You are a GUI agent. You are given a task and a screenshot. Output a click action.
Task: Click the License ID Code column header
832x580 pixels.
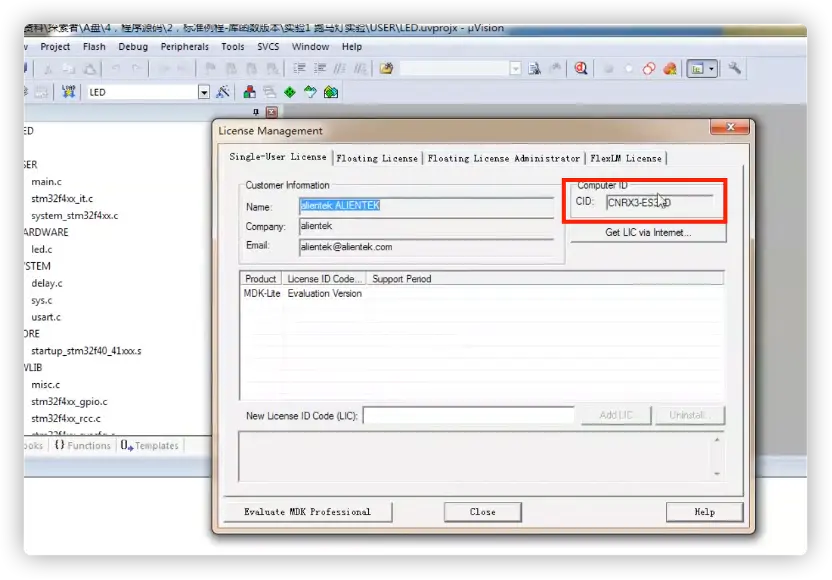pyautogui.click(x=324, y=279)
